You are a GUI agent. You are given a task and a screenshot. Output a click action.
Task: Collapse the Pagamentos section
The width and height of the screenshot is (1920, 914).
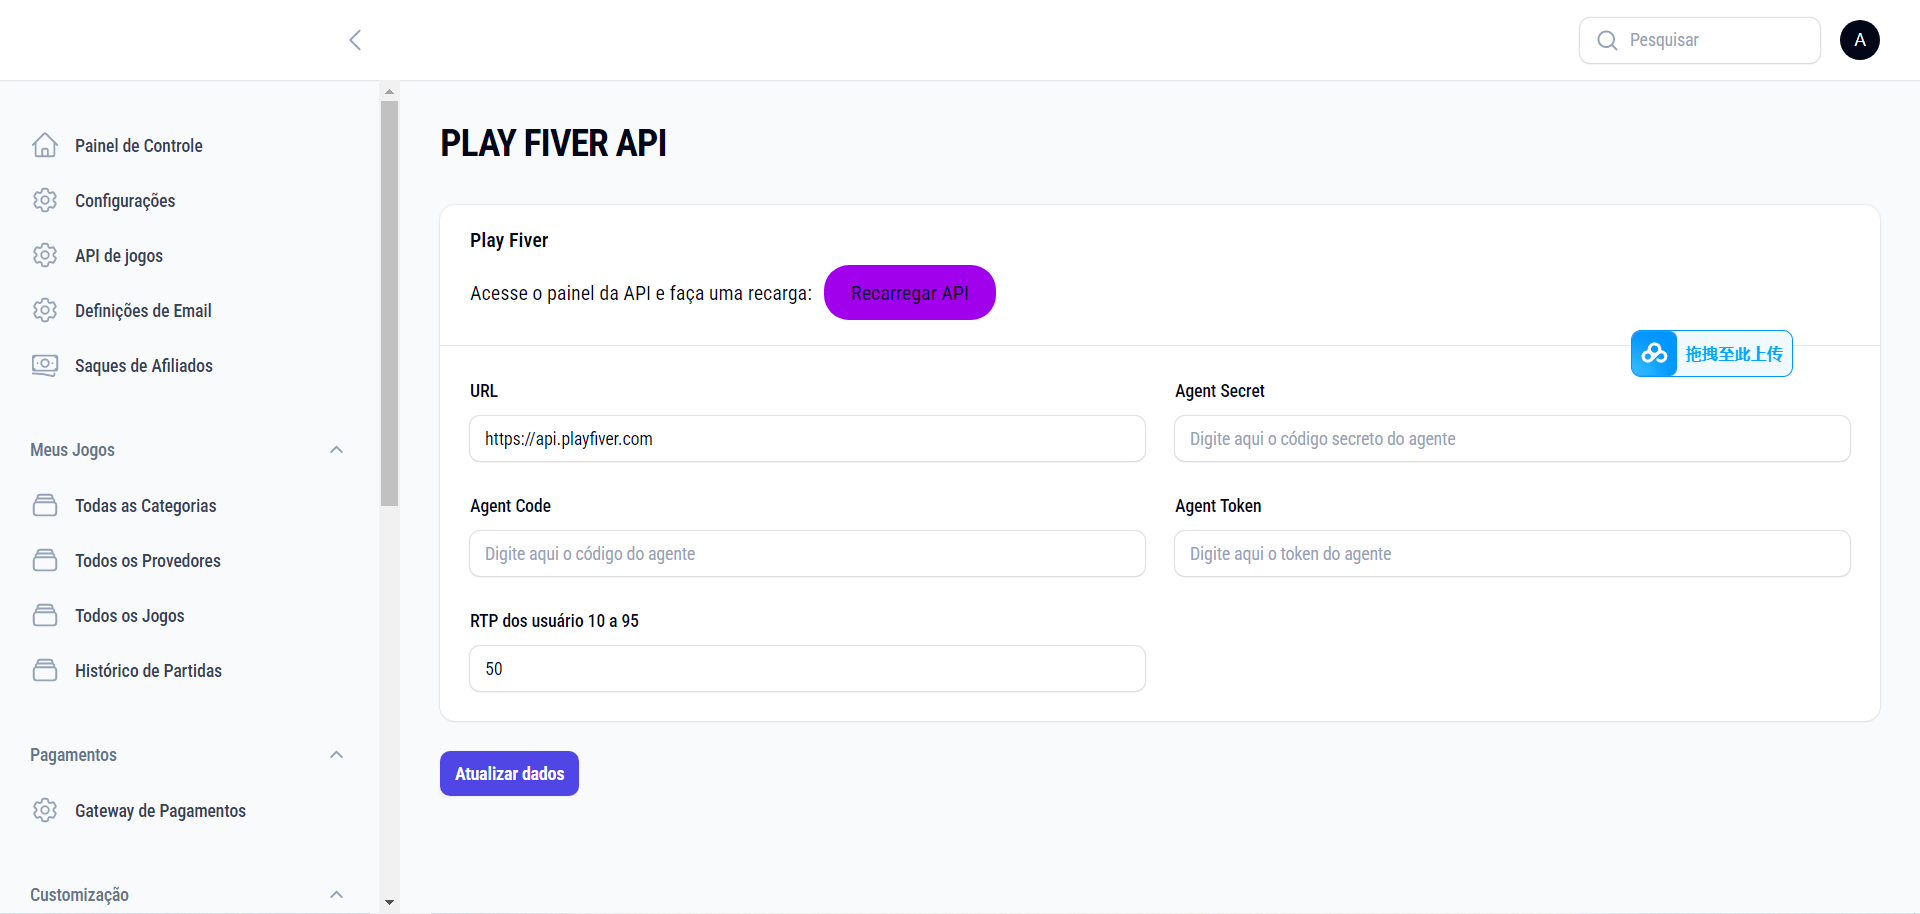coord(337,755)
